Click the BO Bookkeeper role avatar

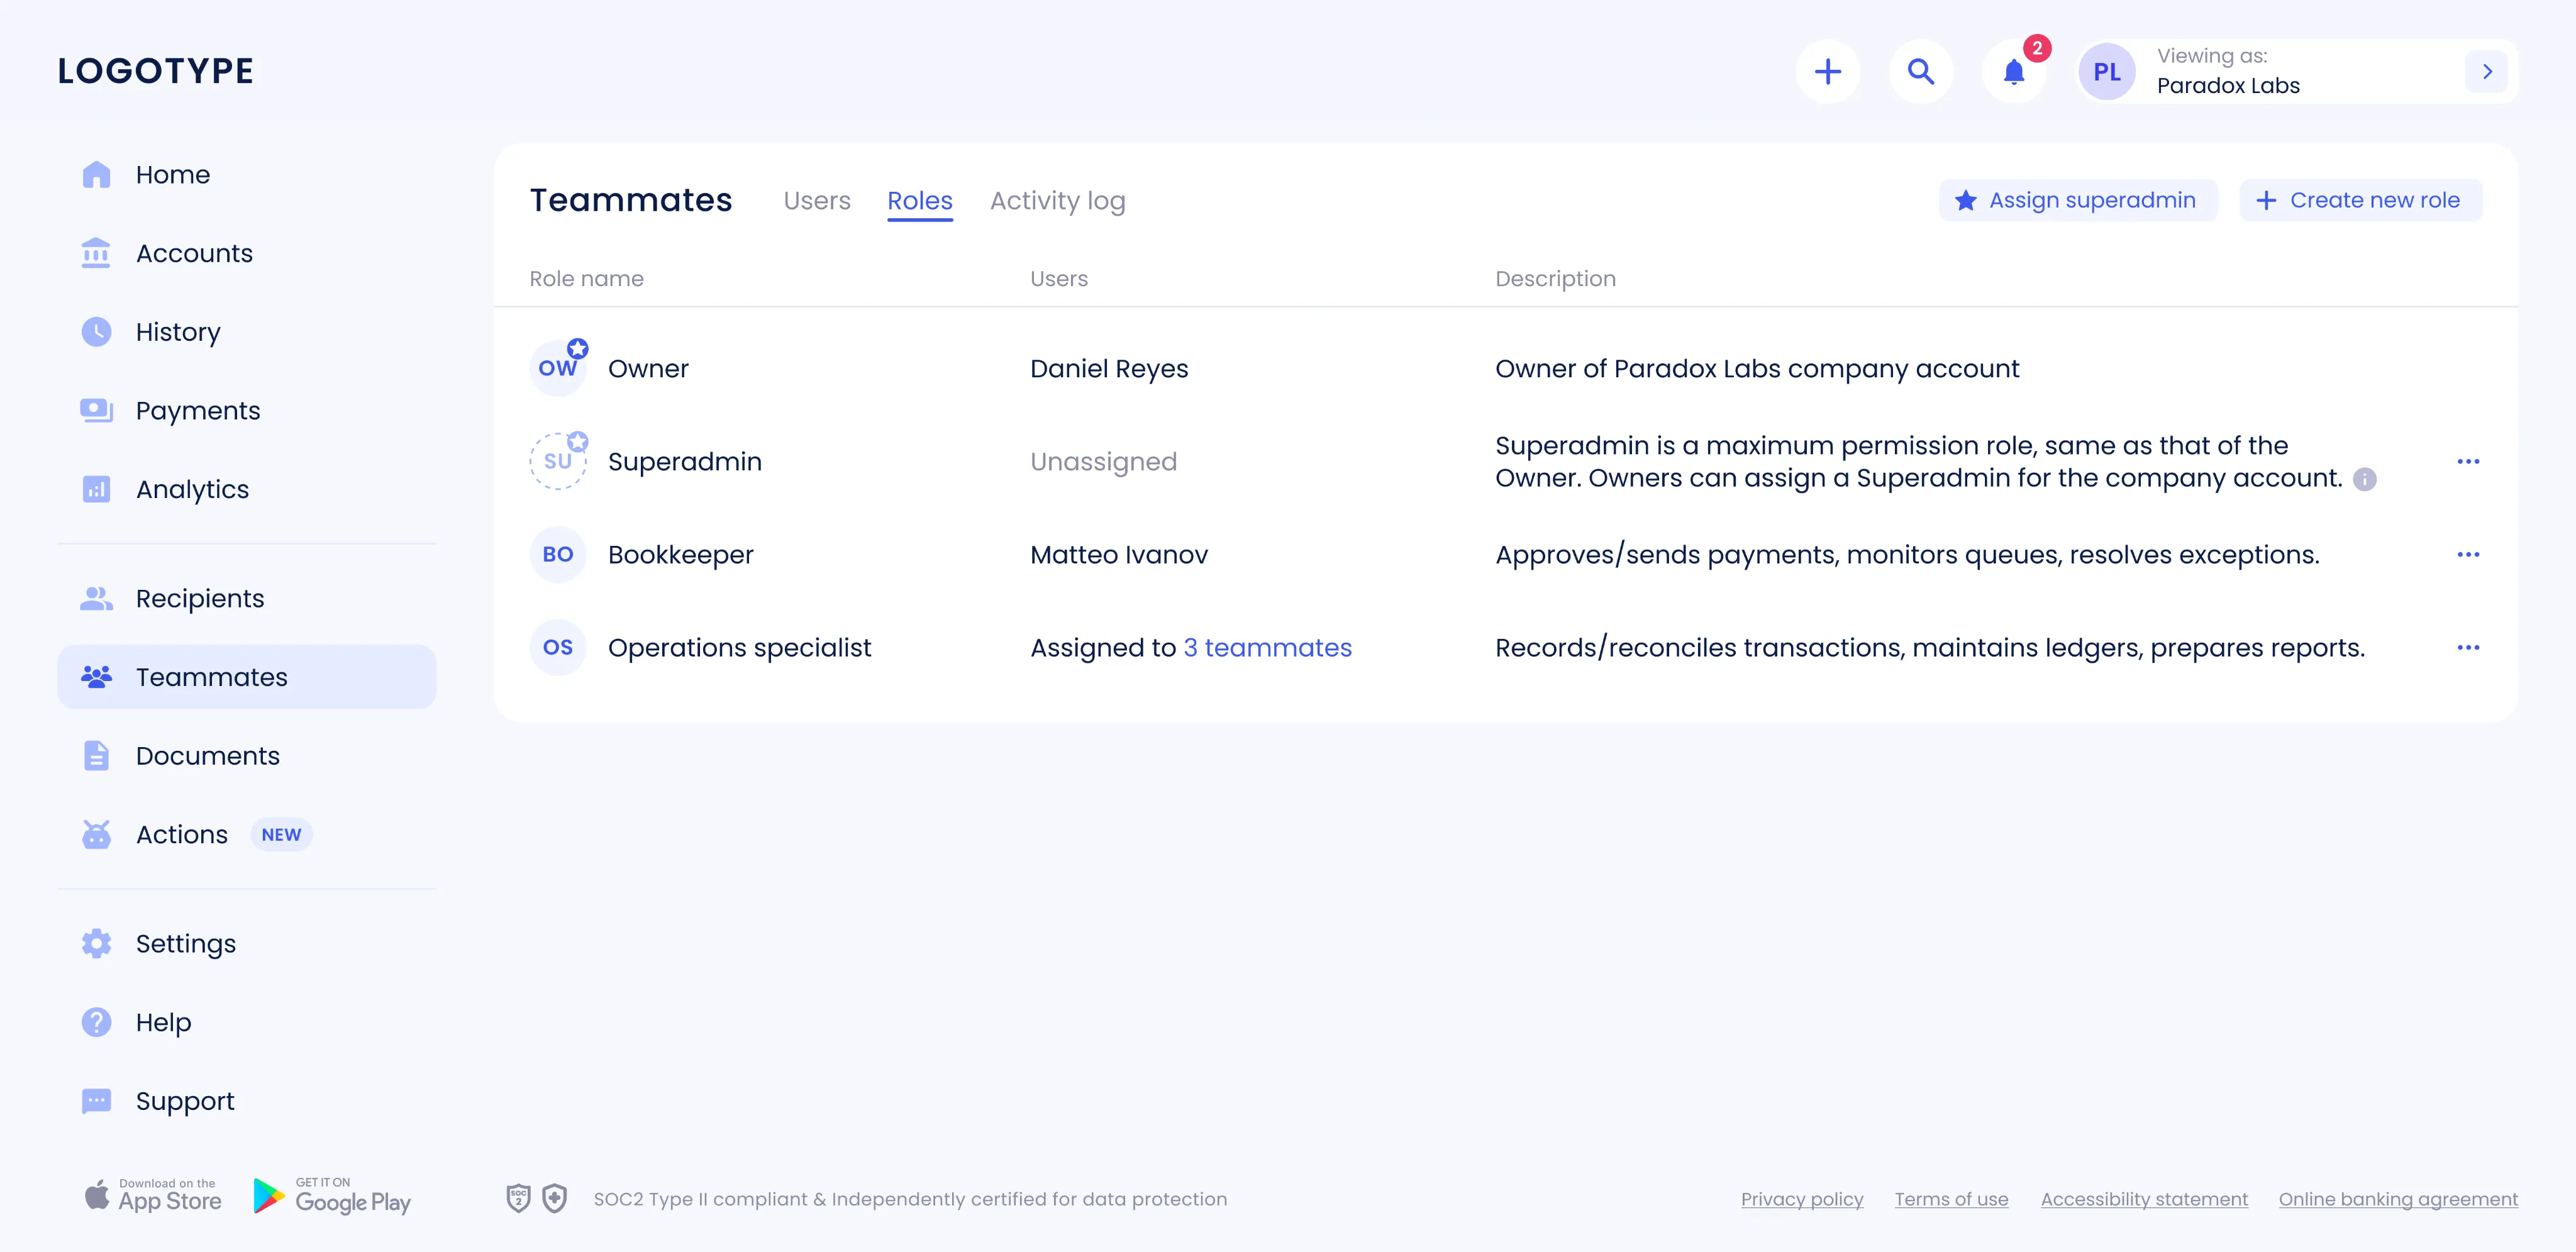point(558,554)
